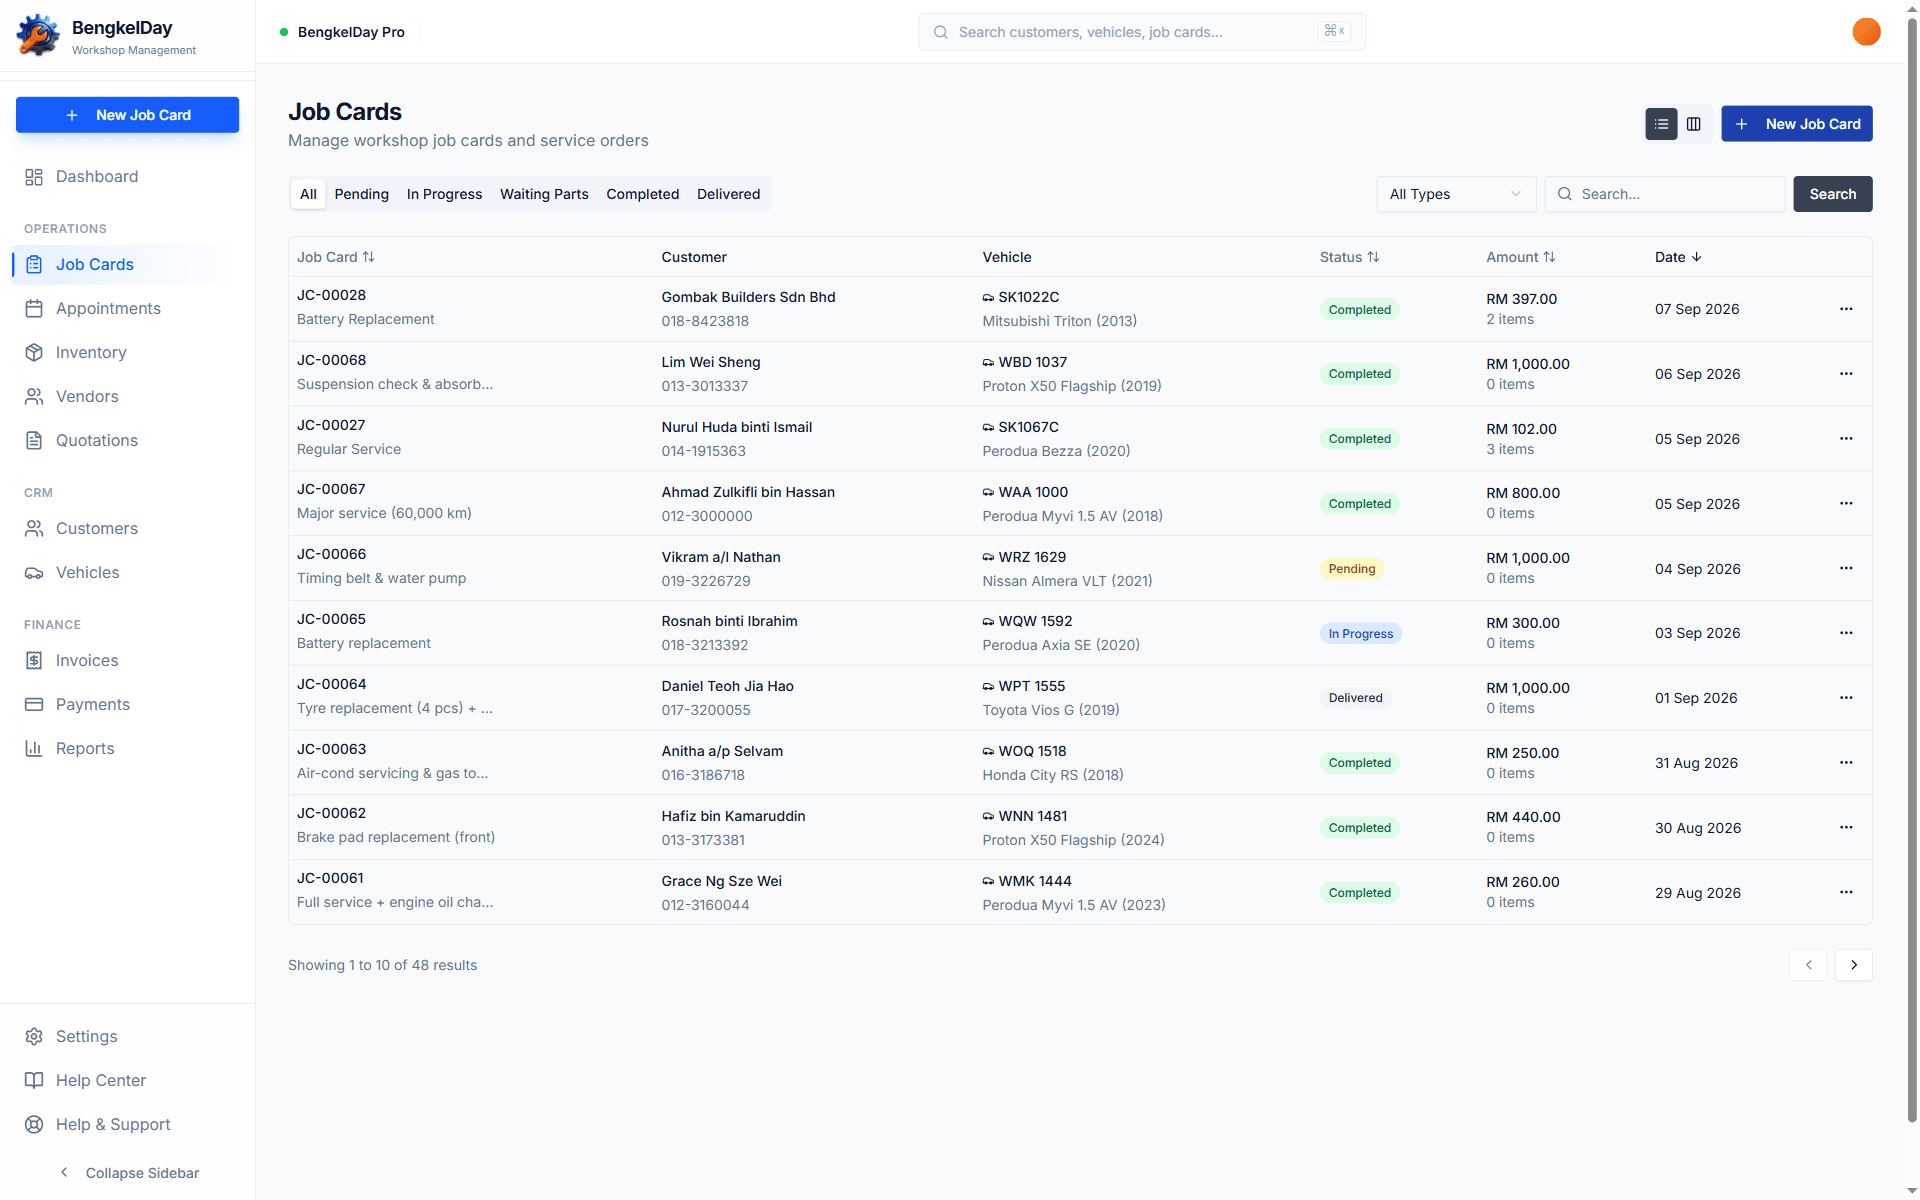Switch to list view layout
The width and height of the screenshot is (1920, 1200).
click(x=1661, y=124)
